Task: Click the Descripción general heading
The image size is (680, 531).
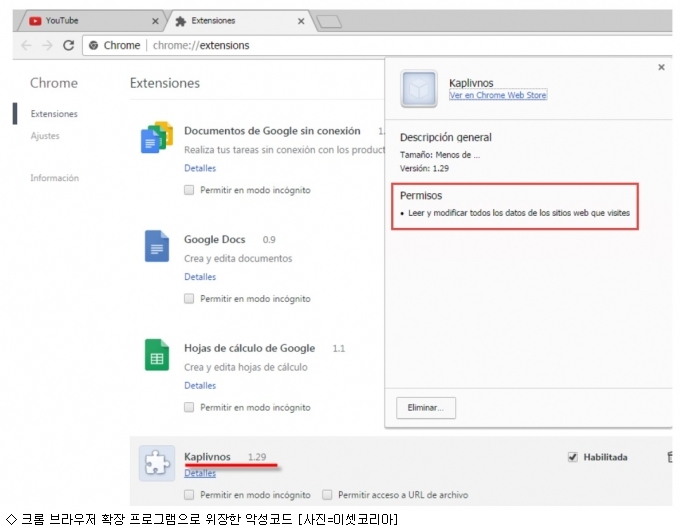Action: [446, 138]
